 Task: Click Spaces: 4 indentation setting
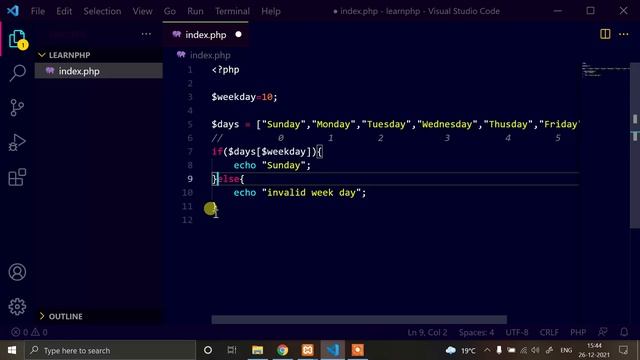point(476,332)
